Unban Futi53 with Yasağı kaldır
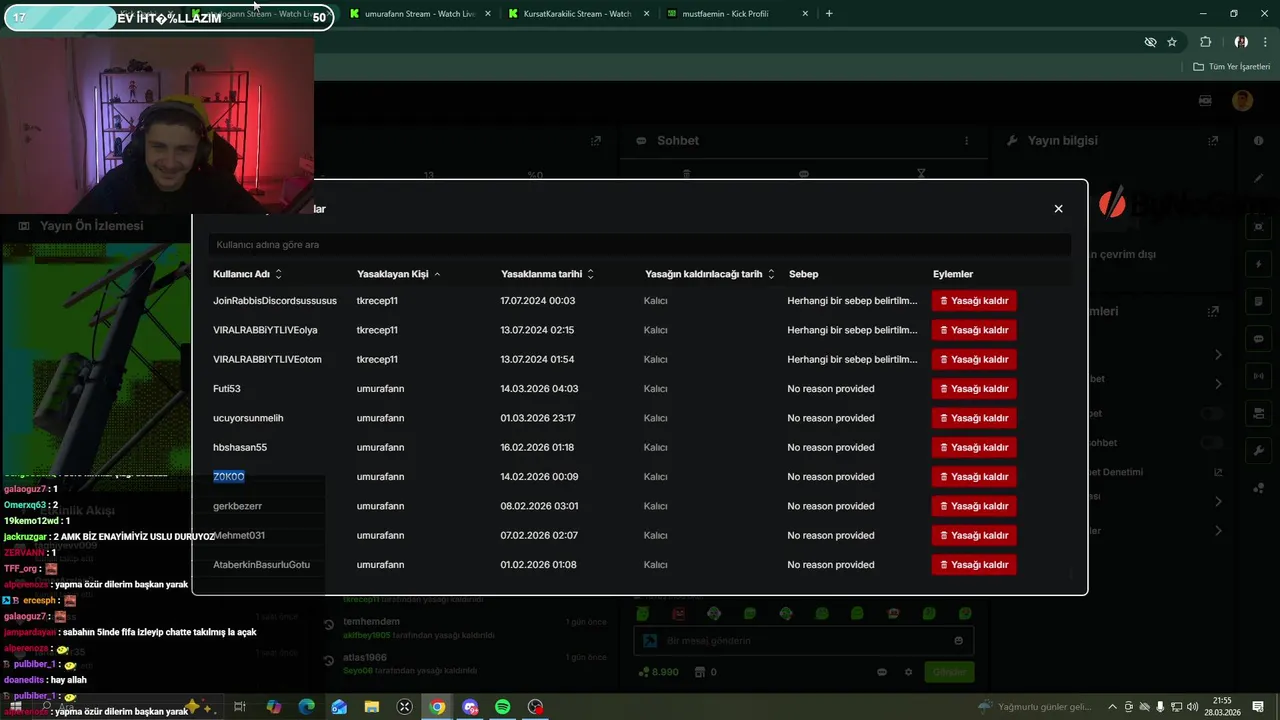 [x=974, y=389]
